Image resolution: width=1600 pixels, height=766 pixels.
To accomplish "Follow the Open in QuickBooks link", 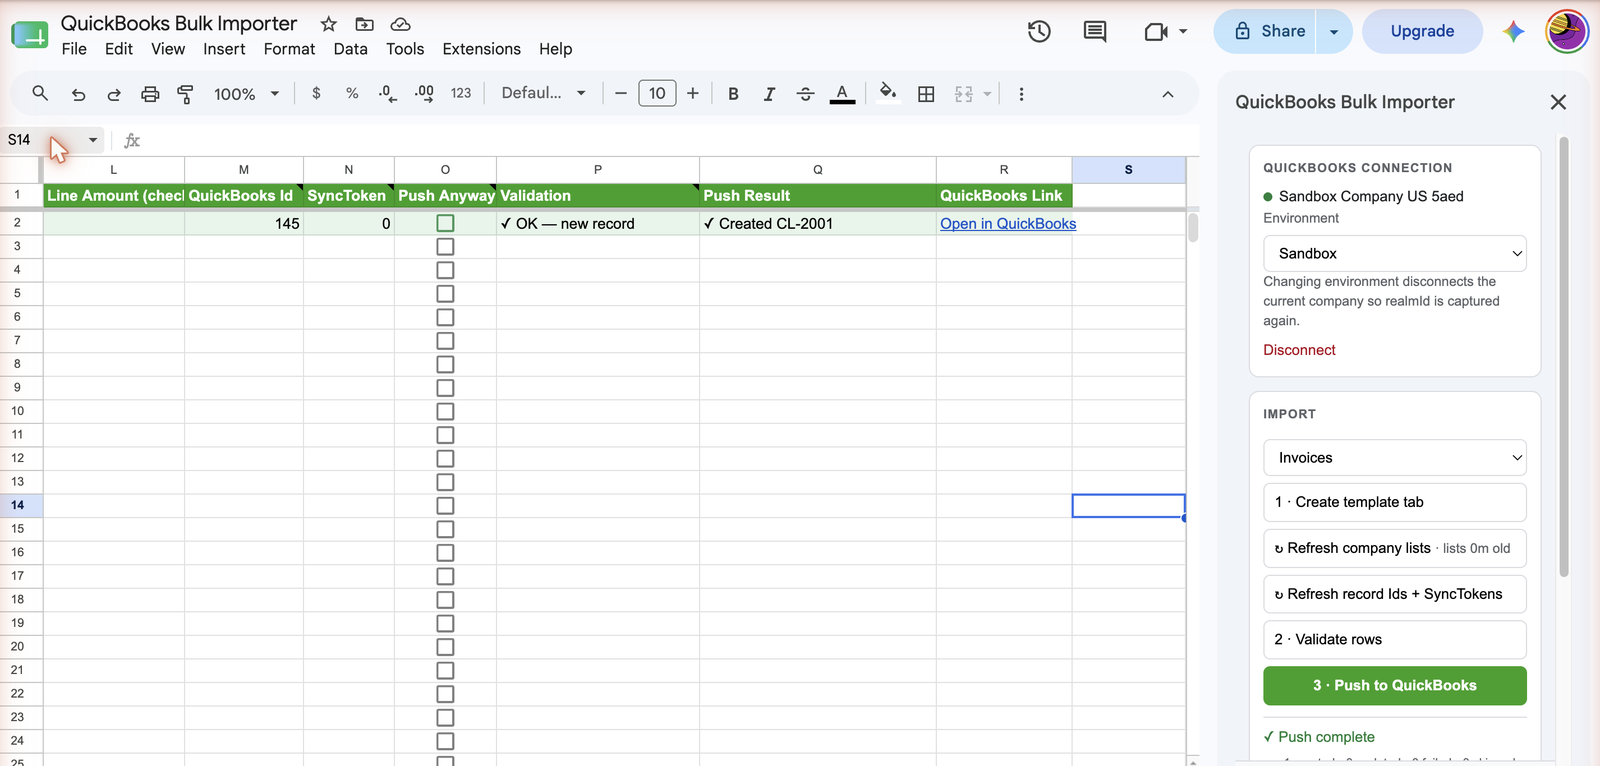I will 1008,223.
